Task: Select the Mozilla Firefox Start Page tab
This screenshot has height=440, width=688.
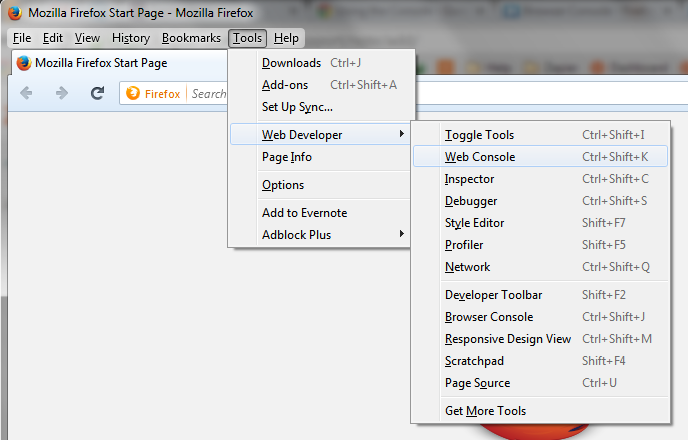Action: [x=119, y=63]
